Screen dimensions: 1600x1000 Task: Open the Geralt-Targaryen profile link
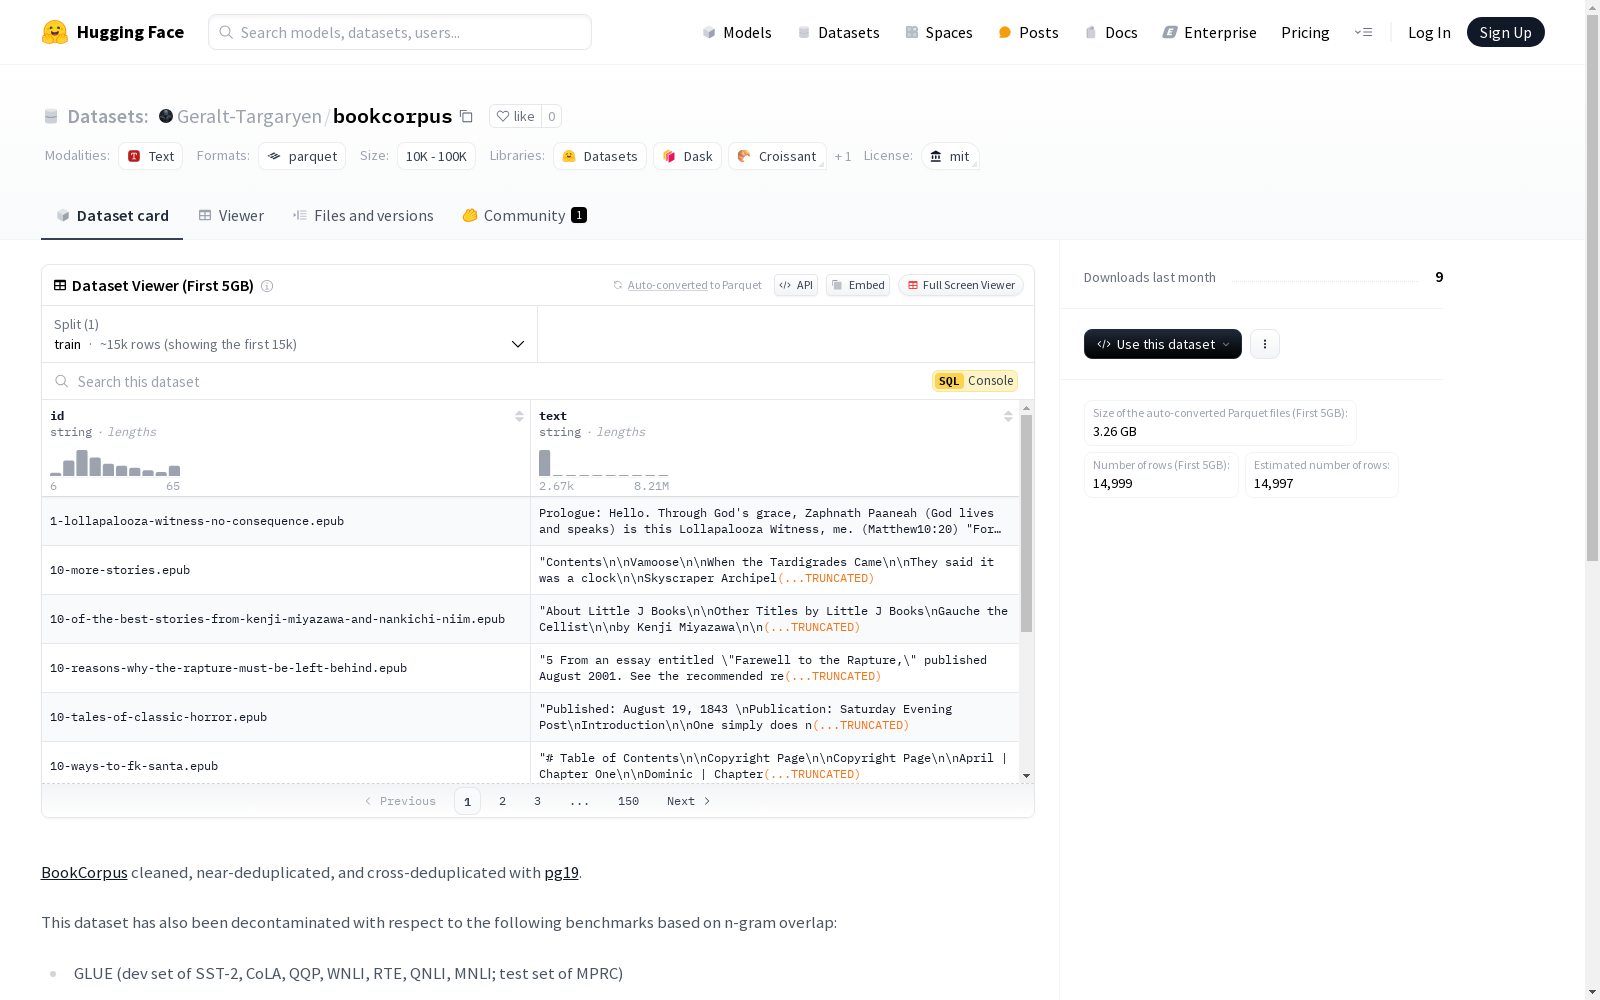[249, 116]
